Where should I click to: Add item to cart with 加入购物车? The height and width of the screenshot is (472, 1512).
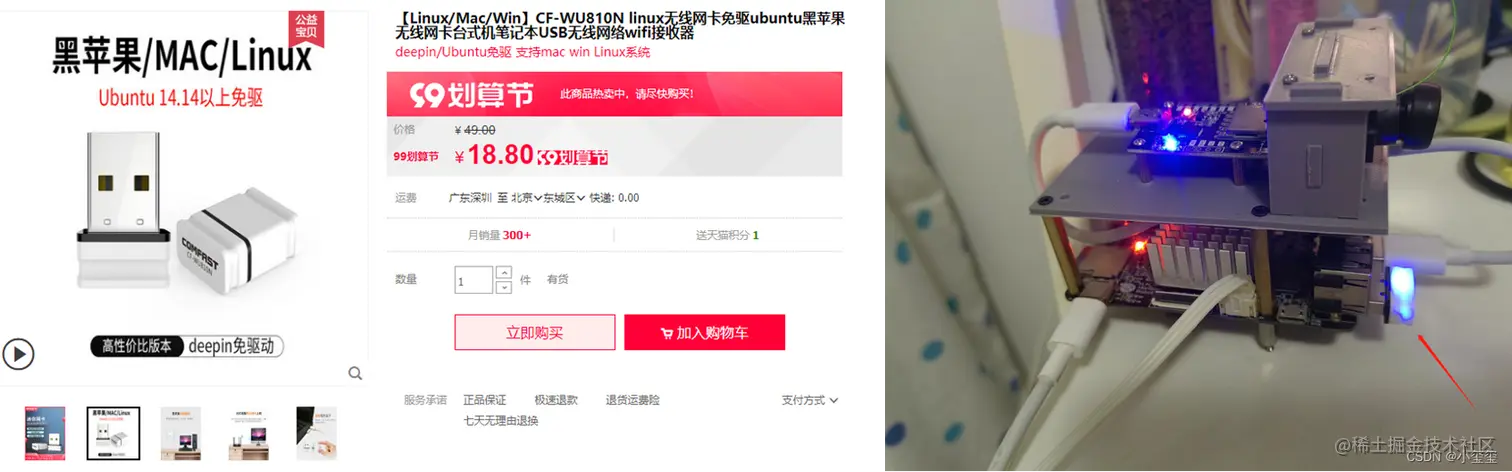(704, 333)
